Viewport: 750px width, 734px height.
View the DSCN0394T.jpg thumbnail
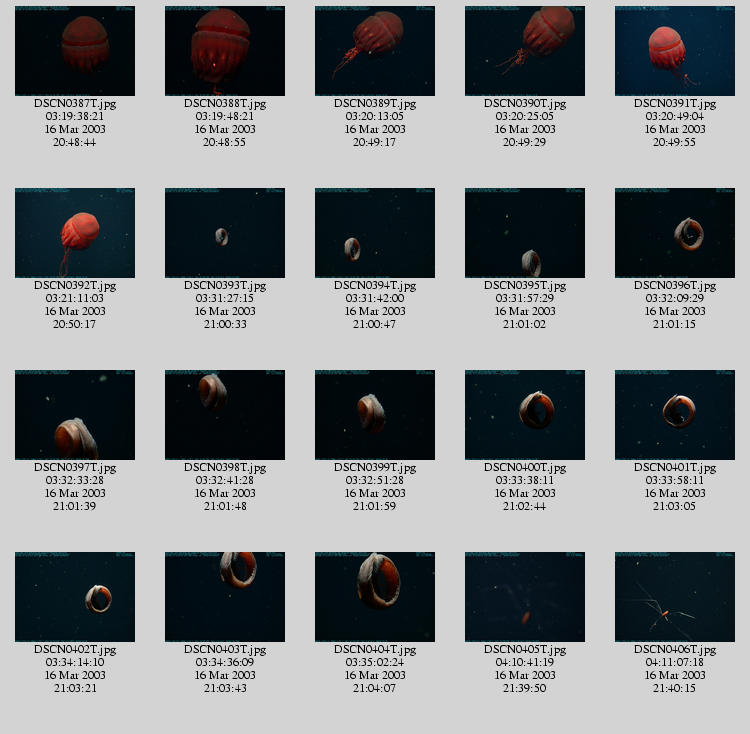375,233
